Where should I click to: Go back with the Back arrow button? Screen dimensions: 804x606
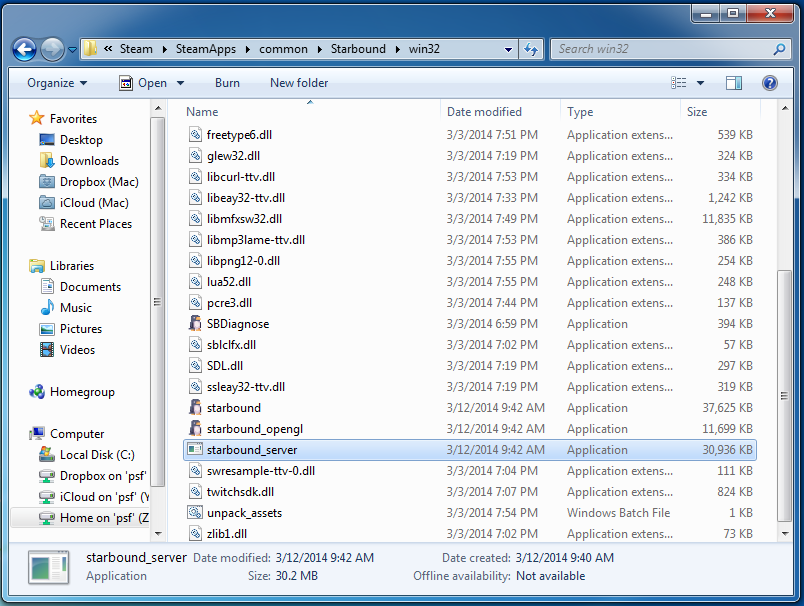(x=24, y=50)
